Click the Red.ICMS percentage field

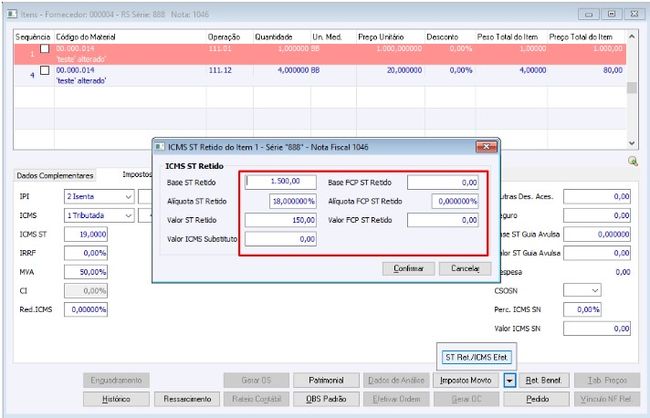click(x=86, y=310)
